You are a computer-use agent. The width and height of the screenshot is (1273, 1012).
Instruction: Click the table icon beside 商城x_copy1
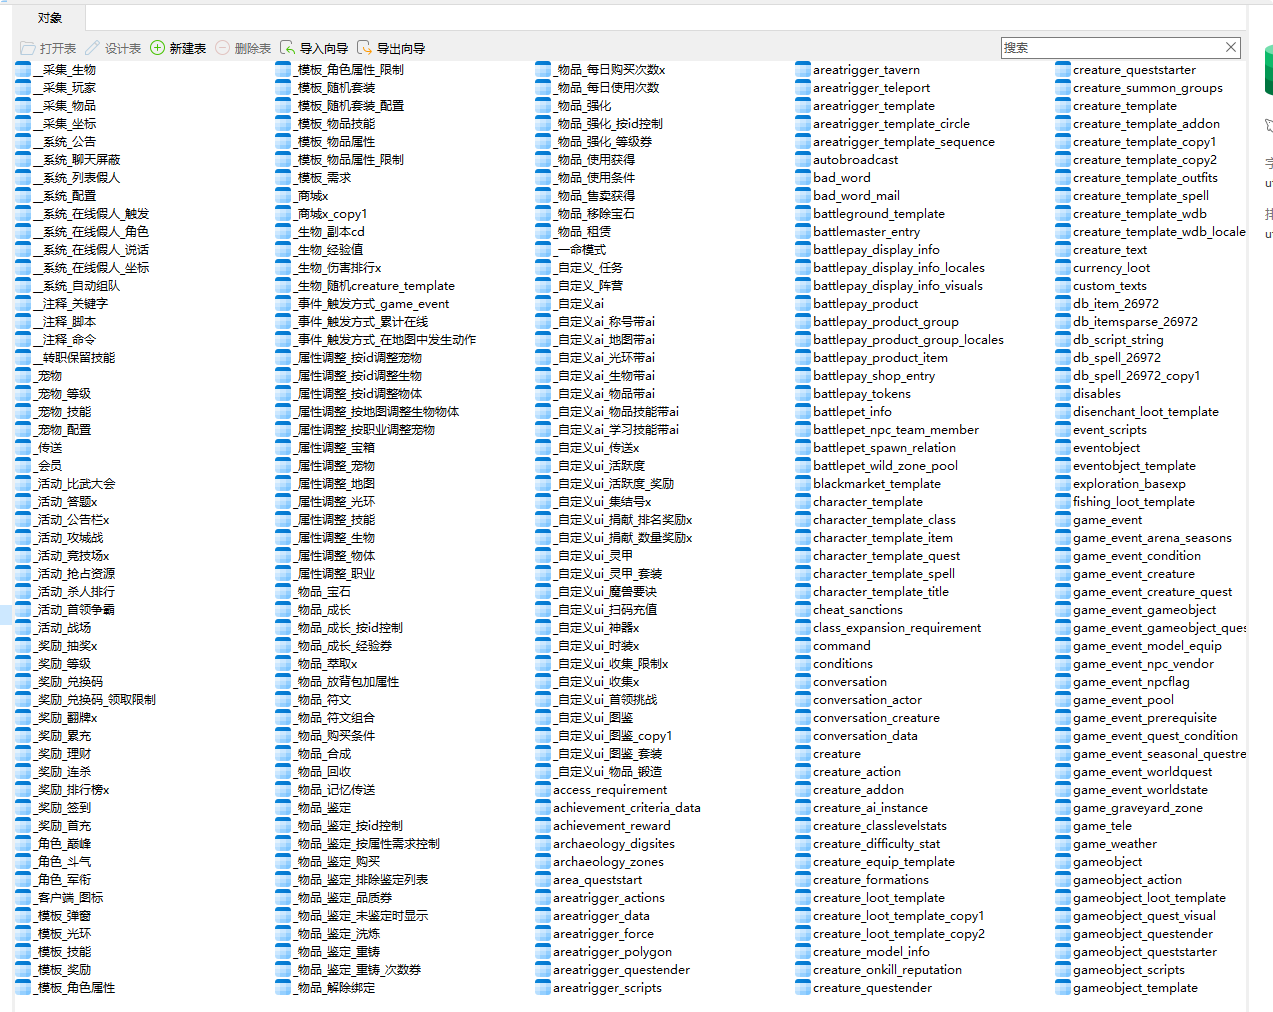283,214
